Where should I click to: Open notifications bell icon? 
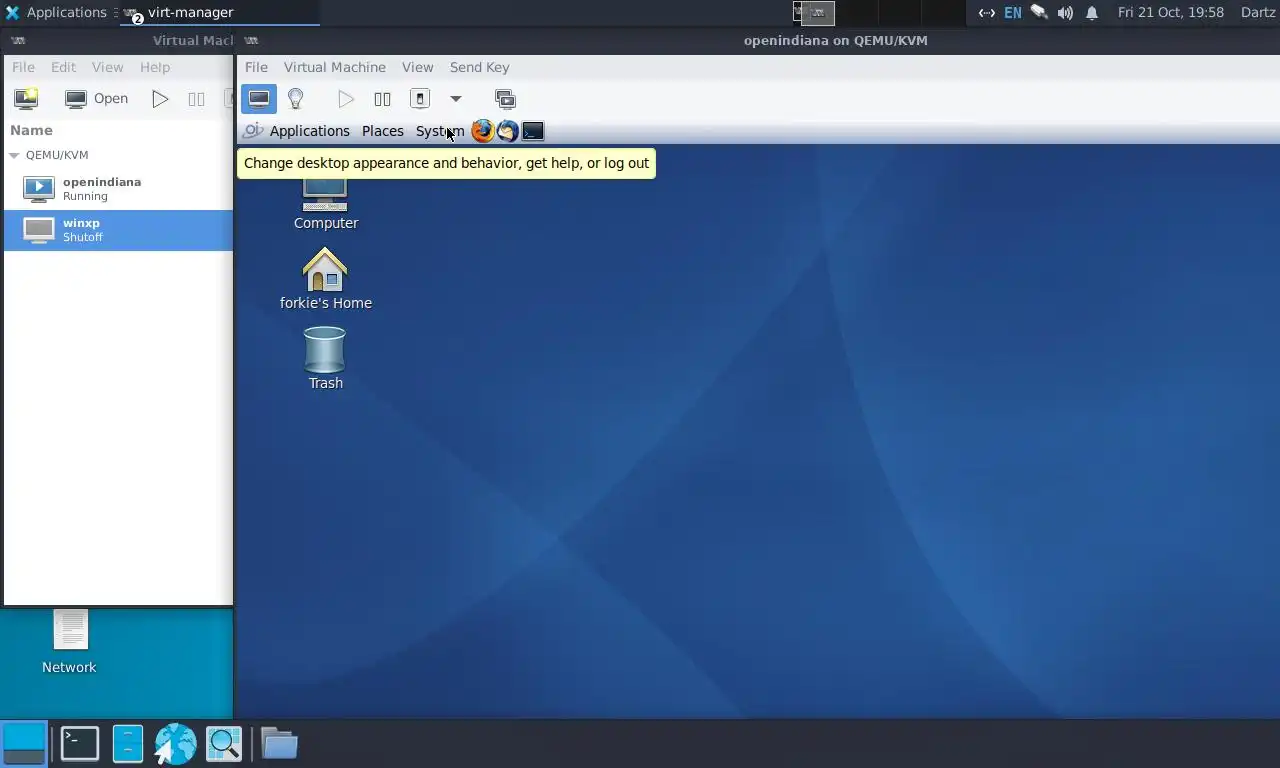pos(1092,13)
